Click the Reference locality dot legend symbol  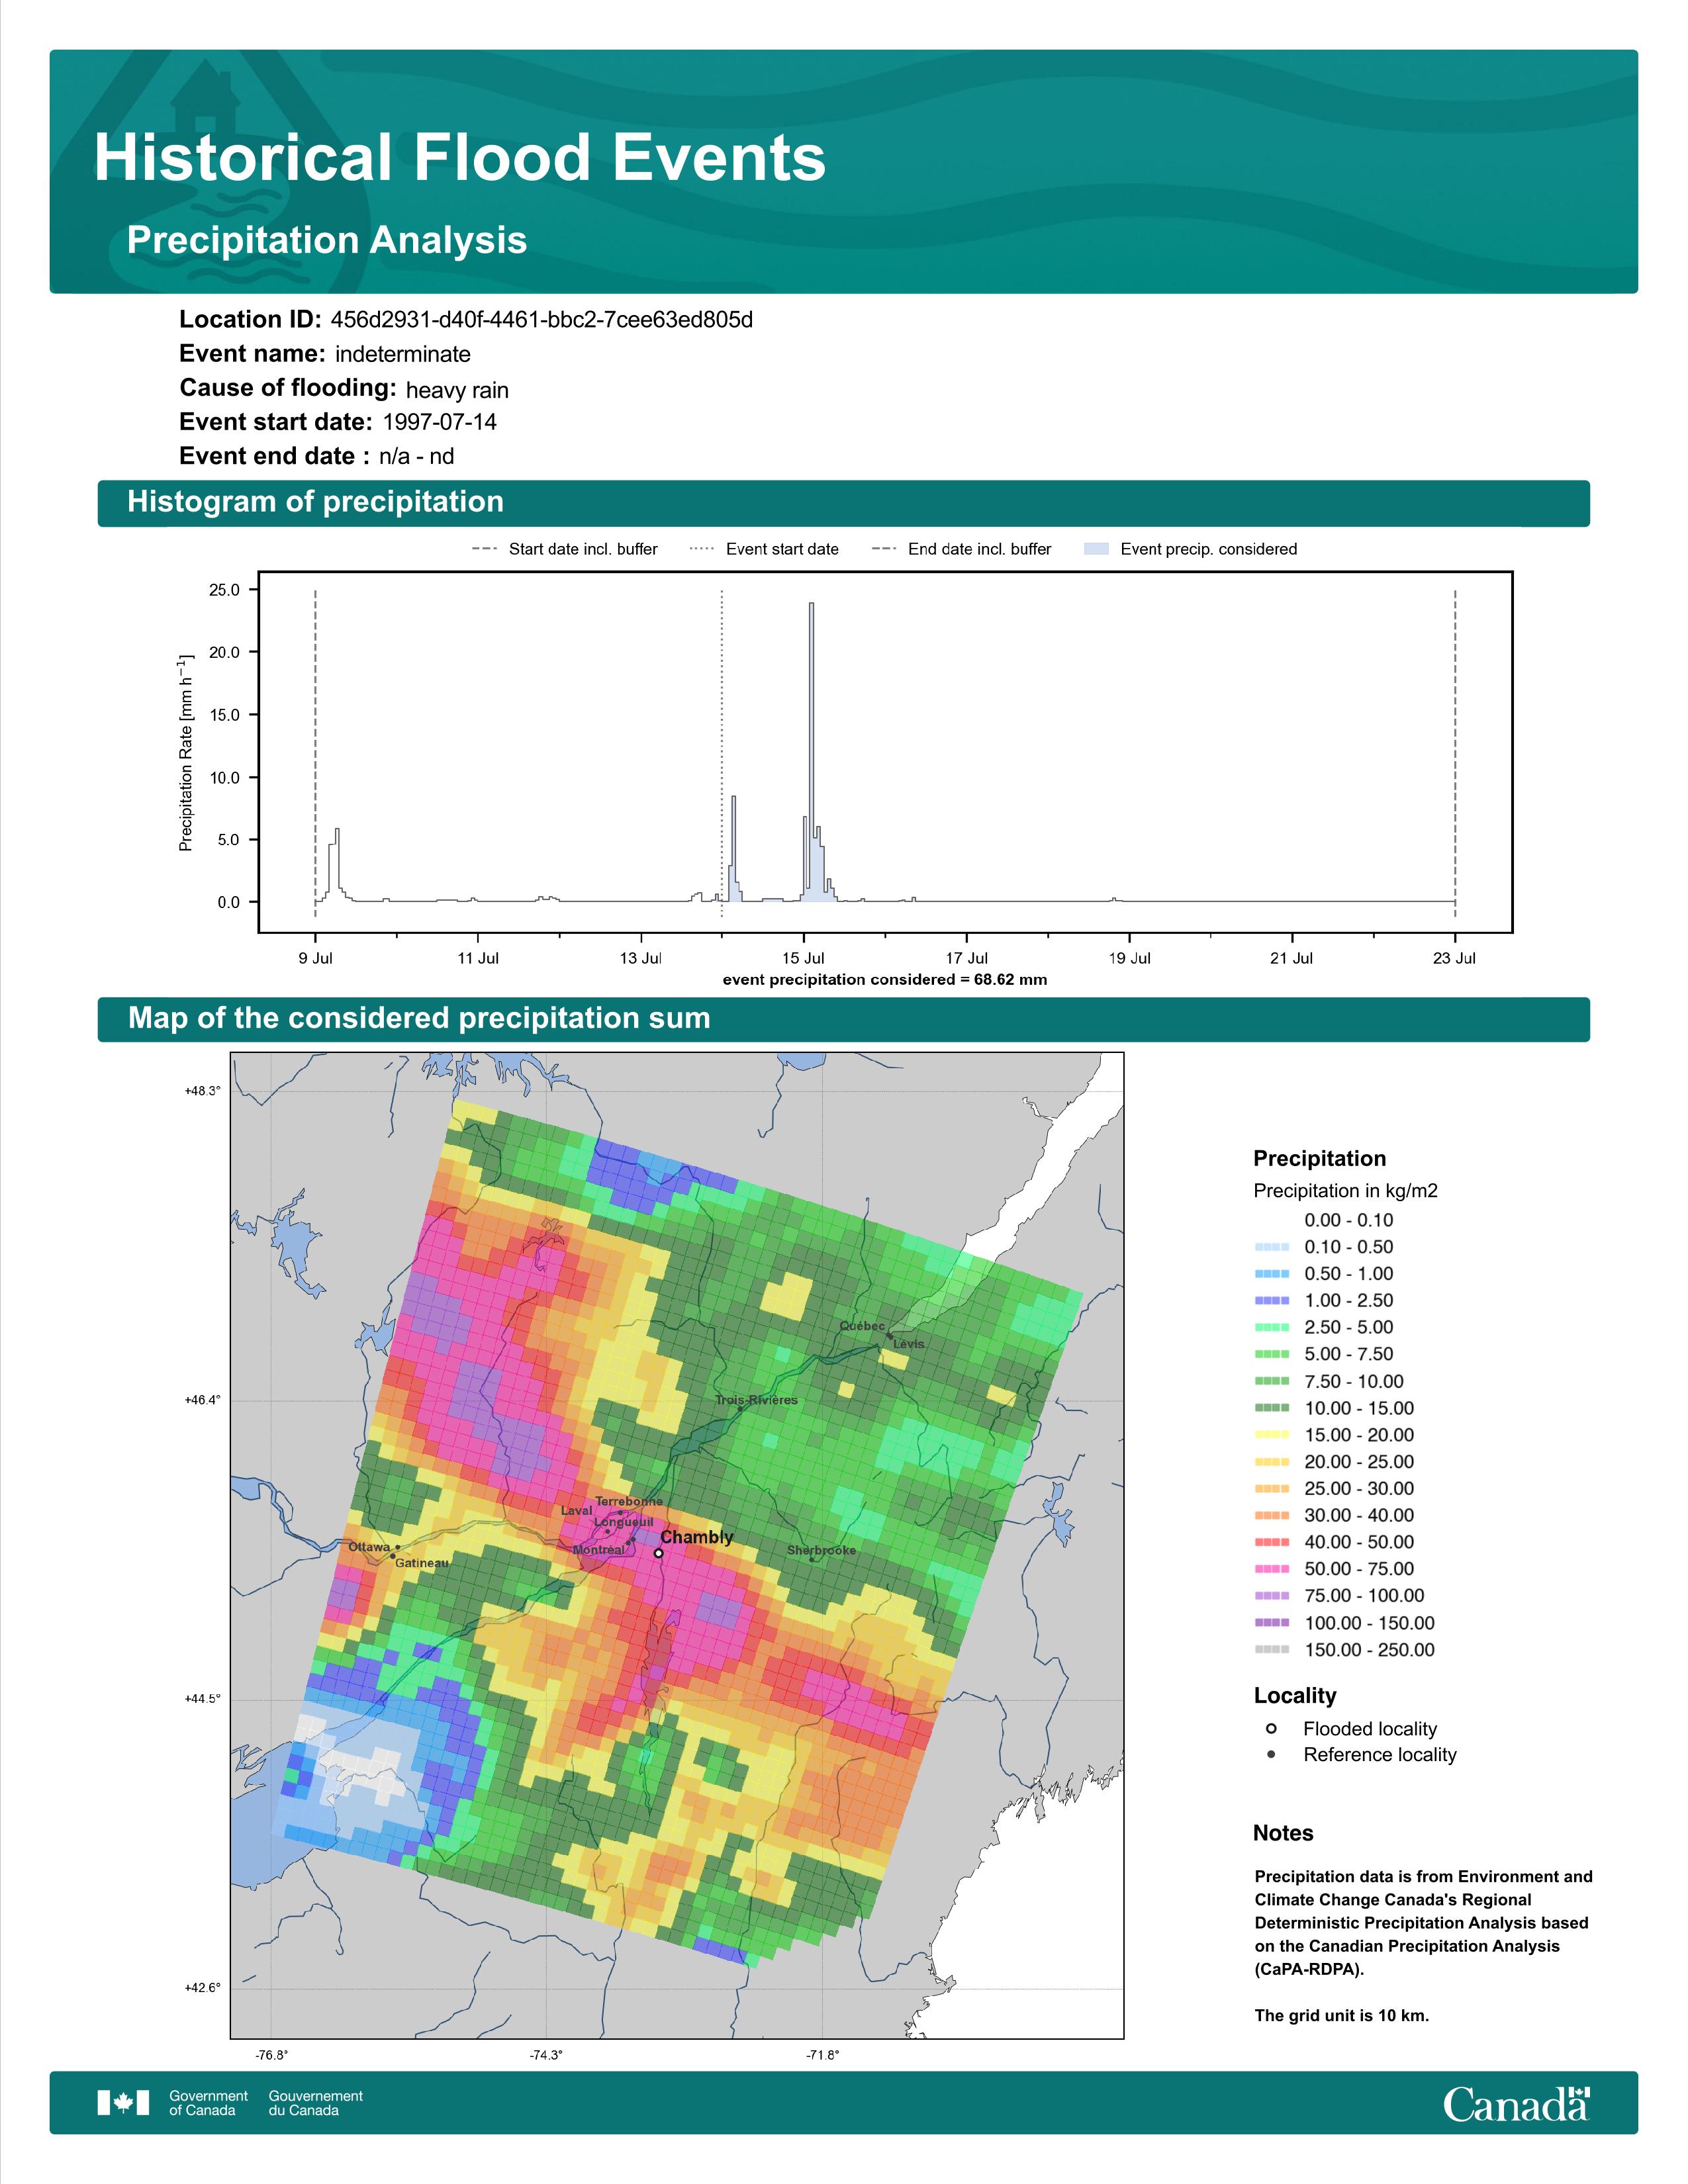[x=1271, y=1754]
